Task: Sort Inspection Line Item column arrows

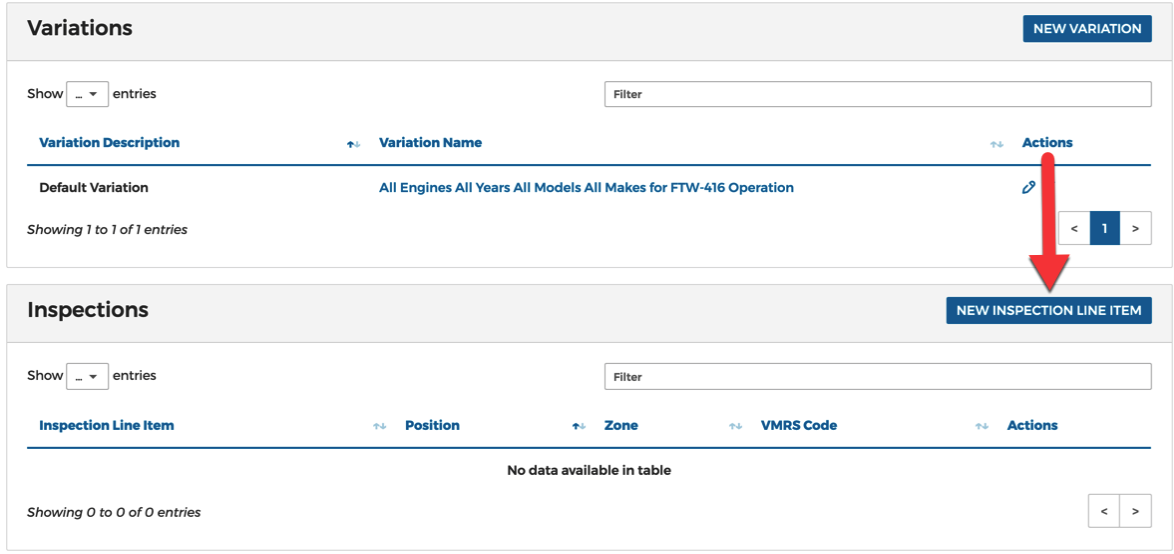Action: coord(380,426)
